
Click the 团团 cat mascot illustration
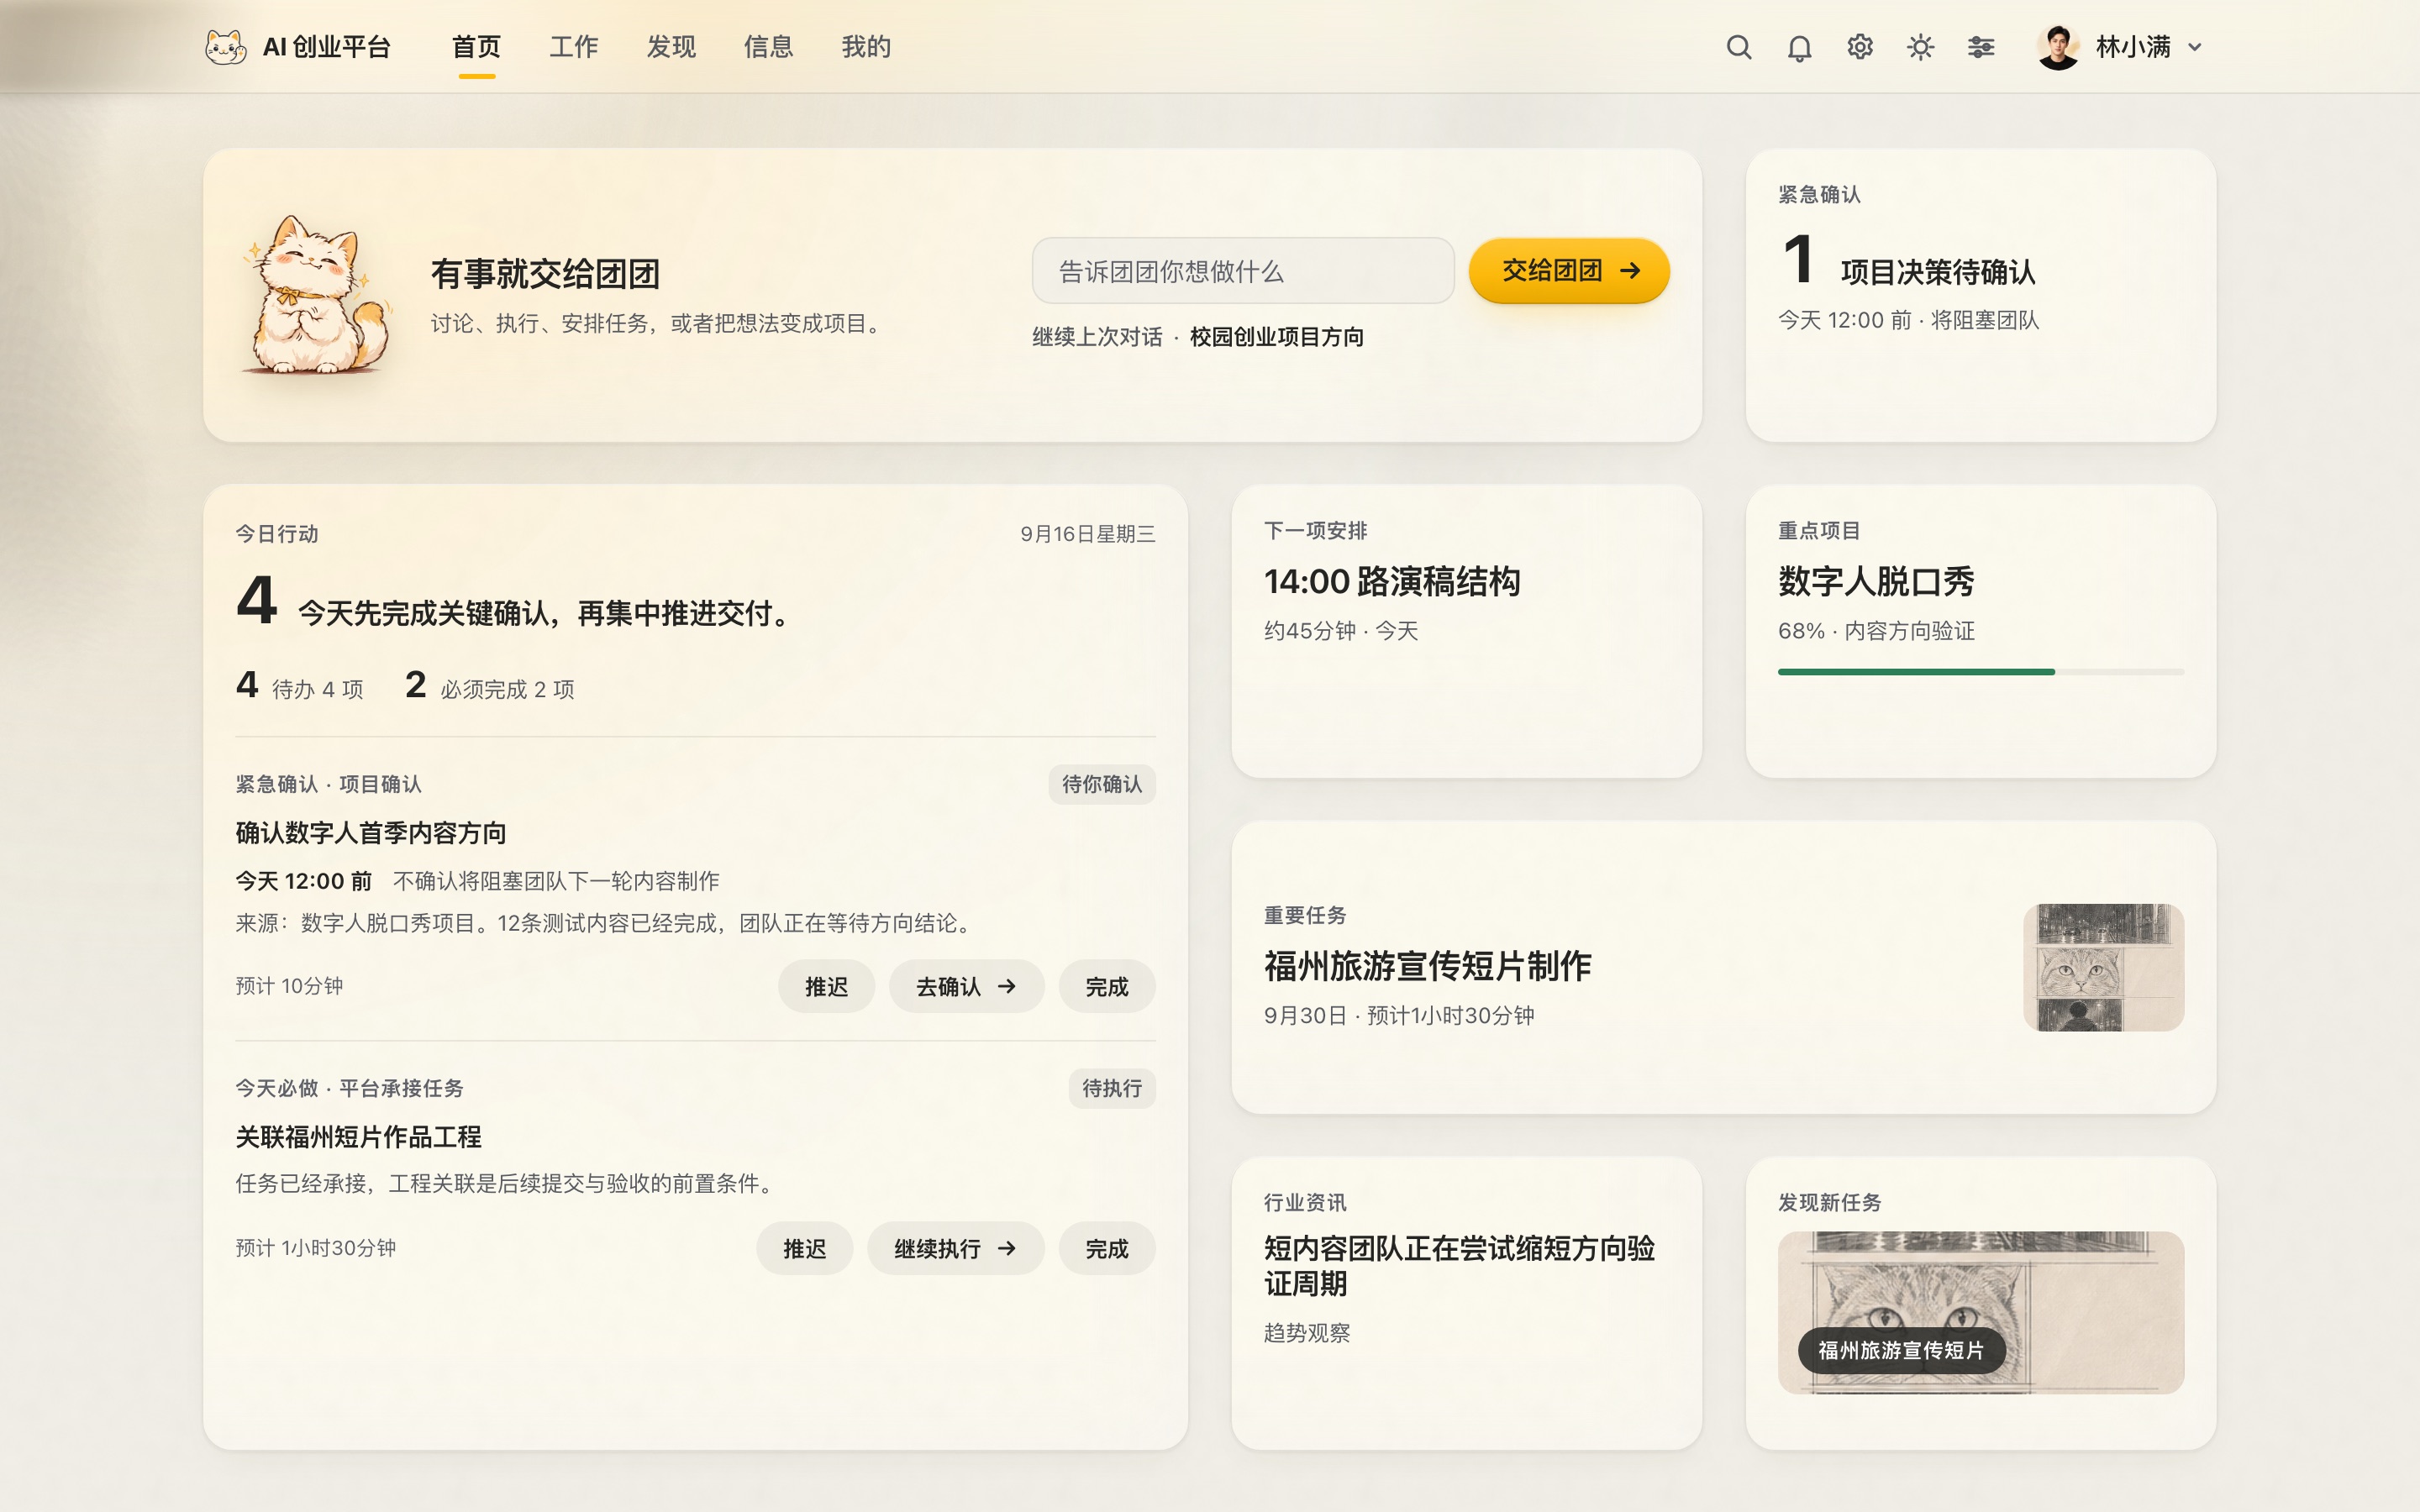coord(315,295)
